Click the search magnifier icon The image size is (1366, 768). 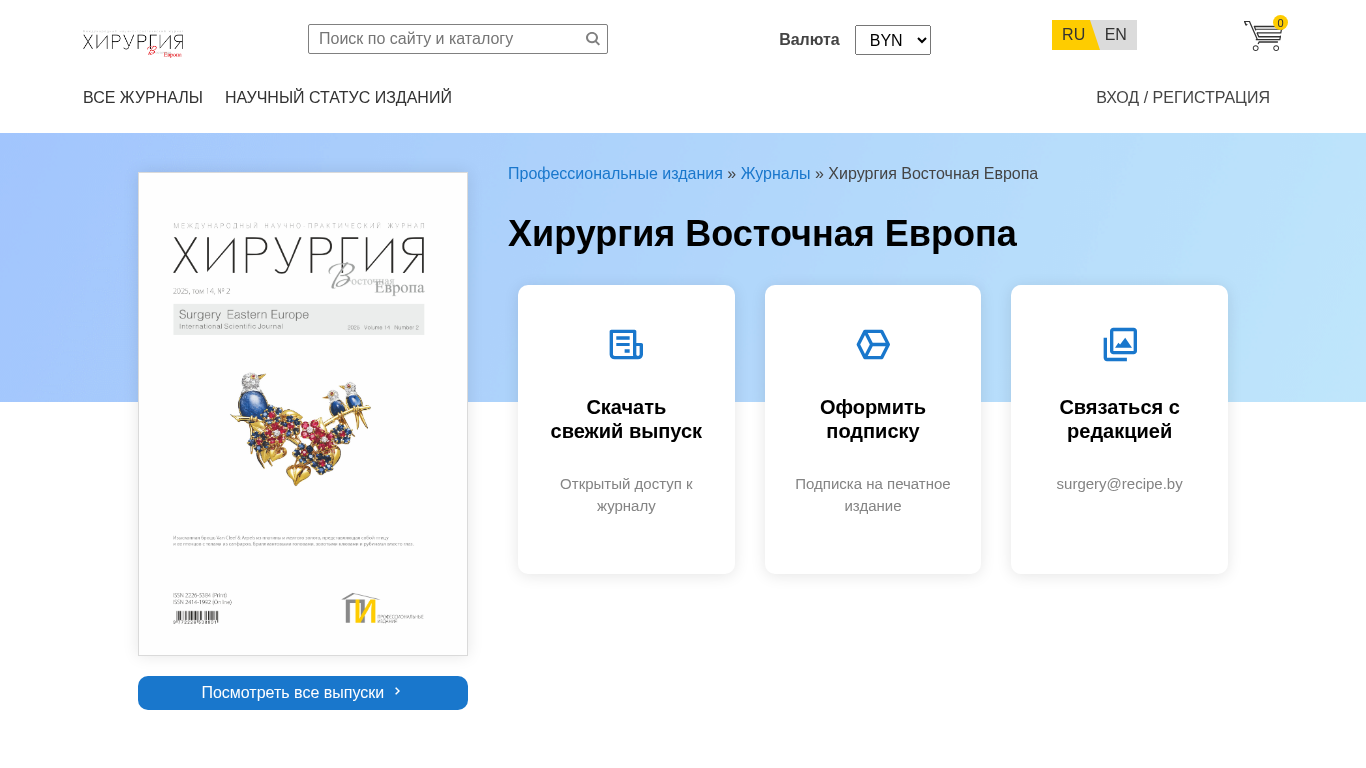click(593, 39)
